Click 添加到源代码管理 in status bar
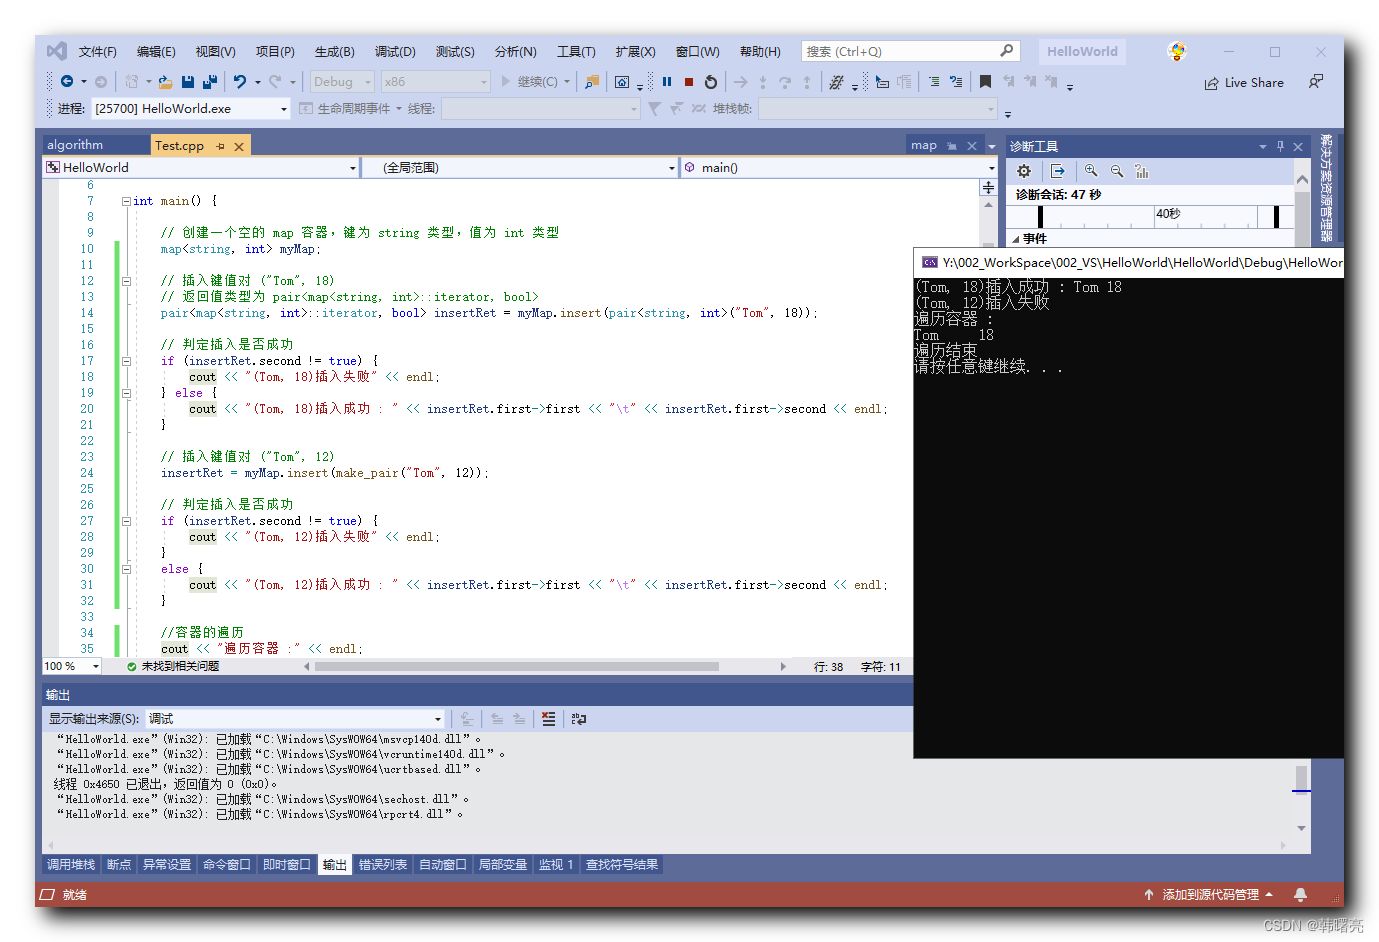This screenshot has height=942, width=1379. [1209, 895]
